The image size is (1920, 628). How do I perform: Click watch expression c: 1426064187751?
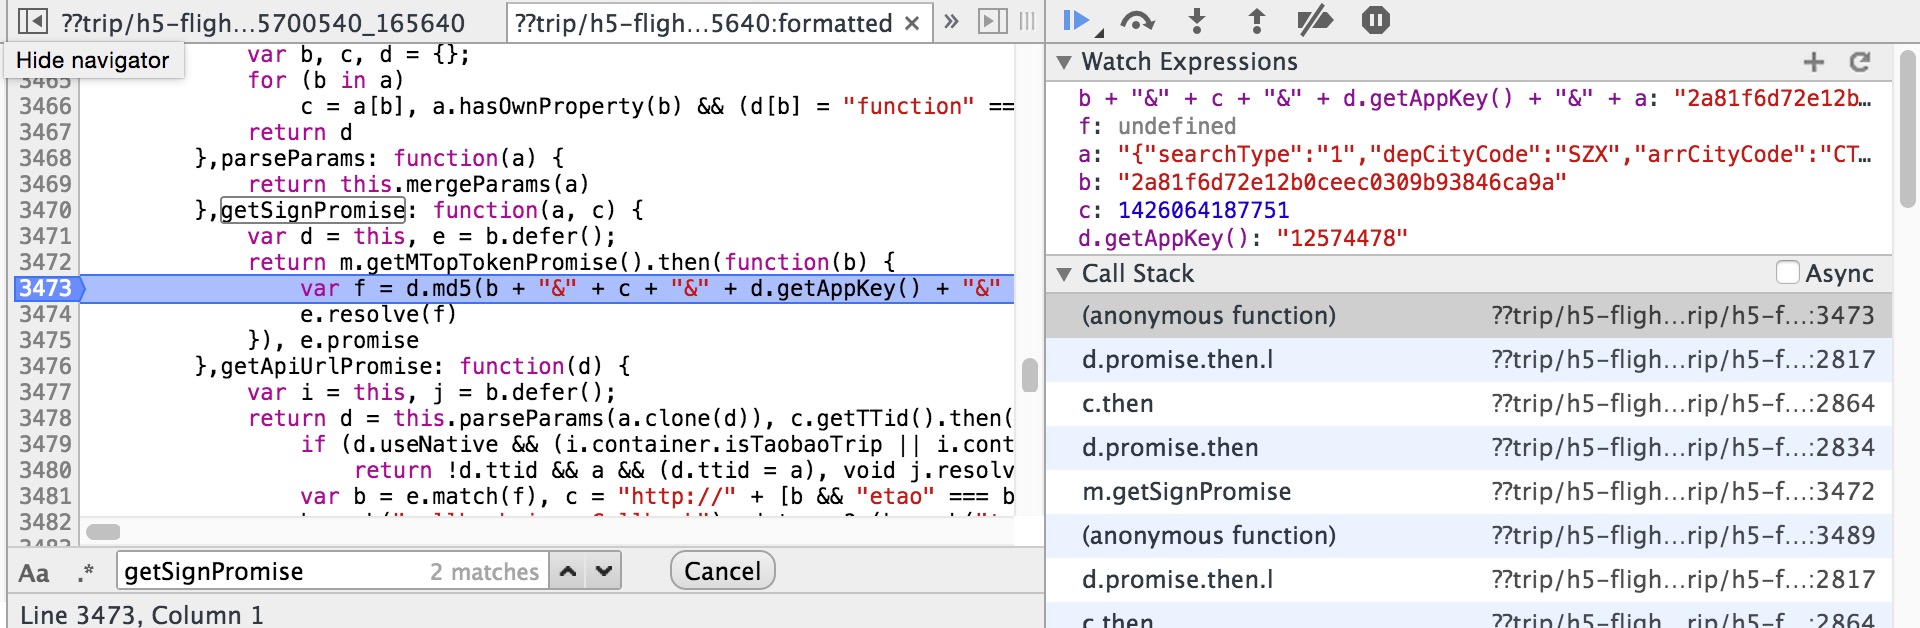[x=1184, y=210]
